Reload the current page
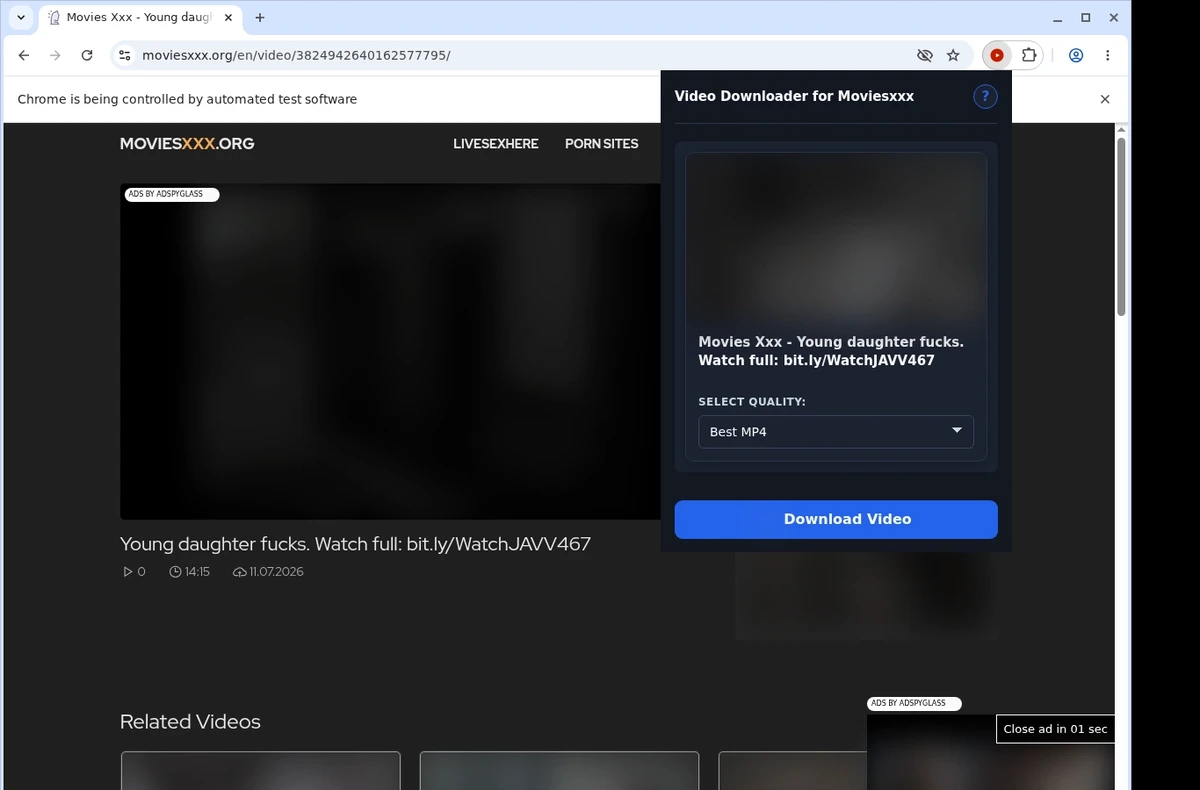Viewport: 1200px width, 790px height. tap(87, 55)
